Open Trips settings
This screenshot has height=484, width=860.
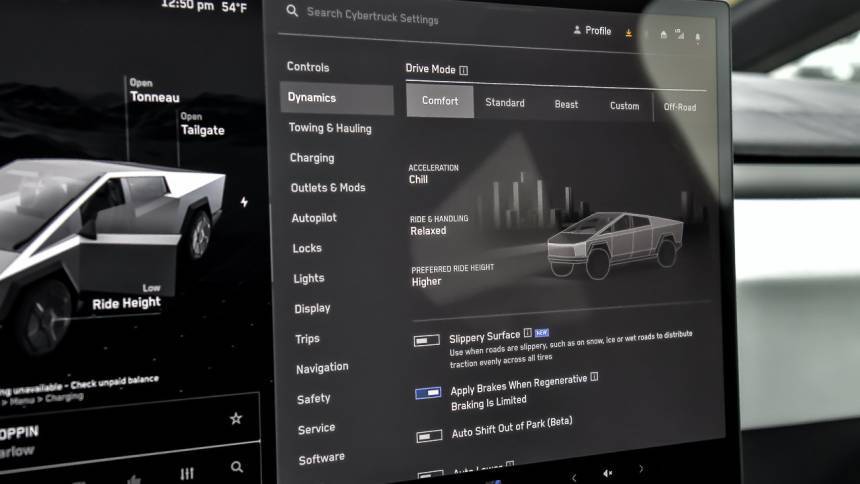click(307, 339)
